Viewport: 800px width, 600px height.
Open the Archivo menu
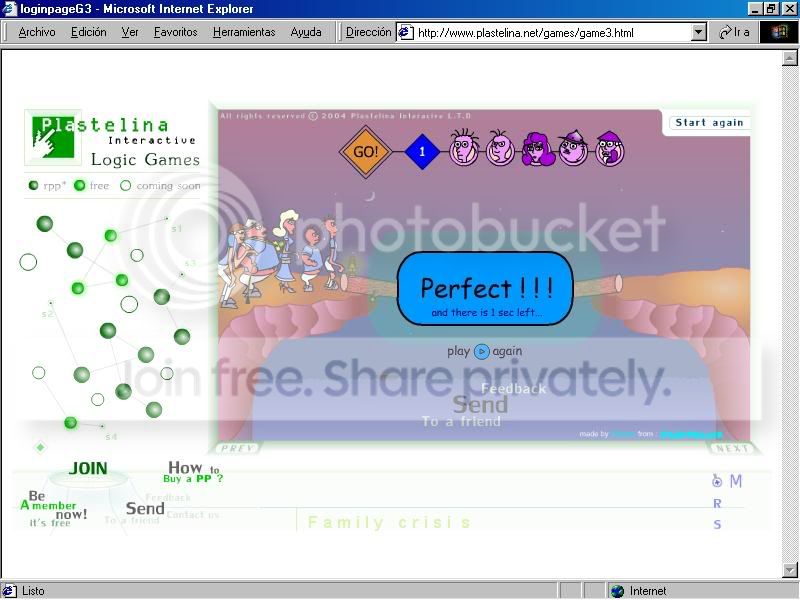click(x=37, y=32)
